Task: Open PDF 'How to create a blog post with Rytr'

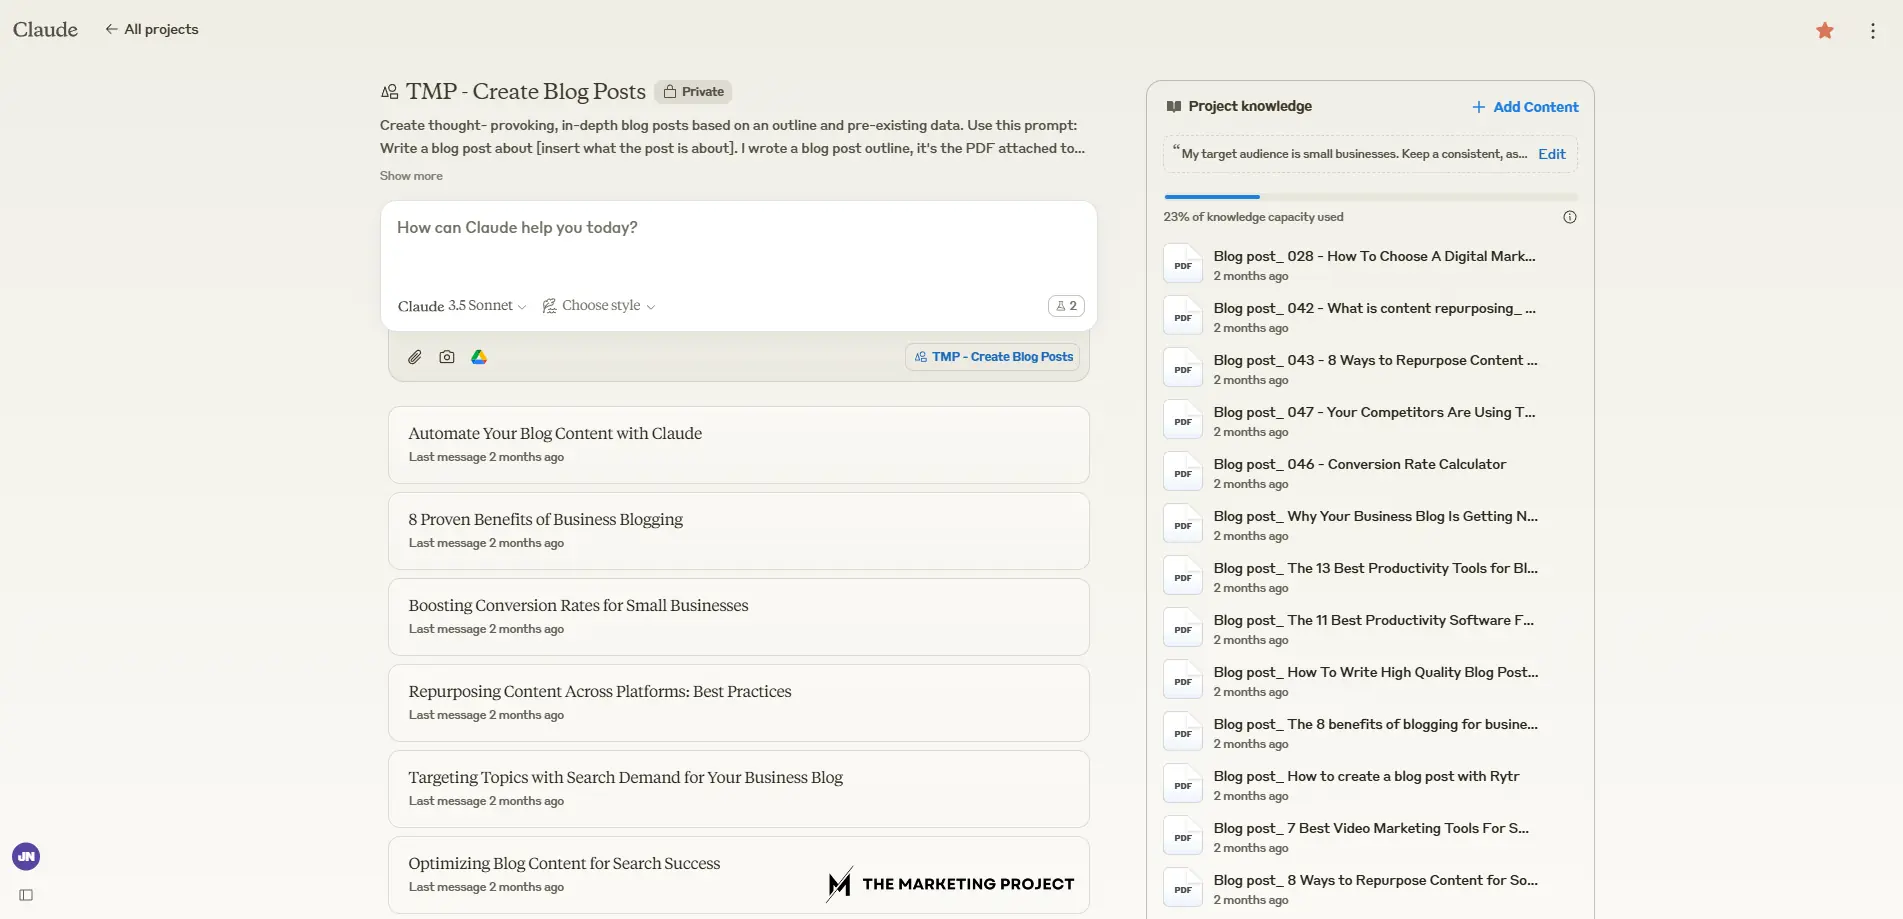Action: pos(1370,785)
